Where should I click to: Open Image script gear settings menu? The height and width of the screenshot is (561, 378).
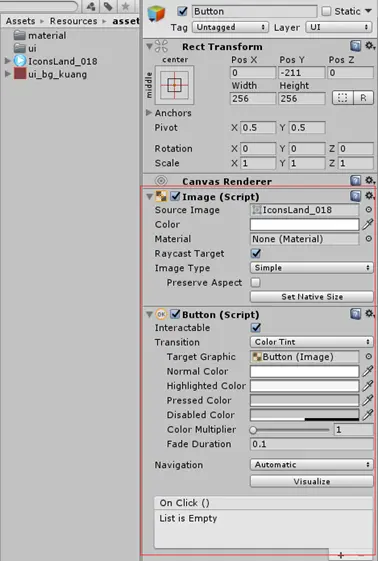pos(369,195)
